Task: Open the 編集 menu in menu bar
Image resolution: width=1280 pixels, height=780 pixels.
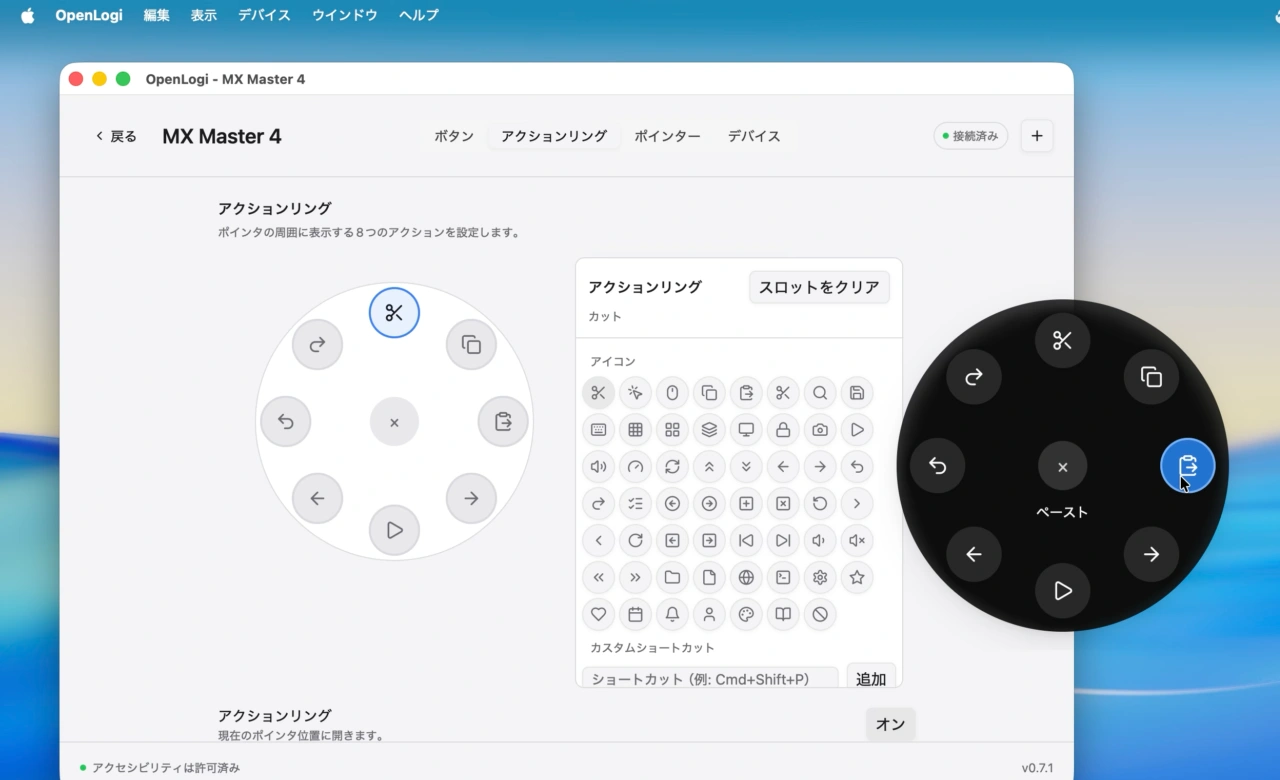Action: pyautogui.click(x=156, y=15)
